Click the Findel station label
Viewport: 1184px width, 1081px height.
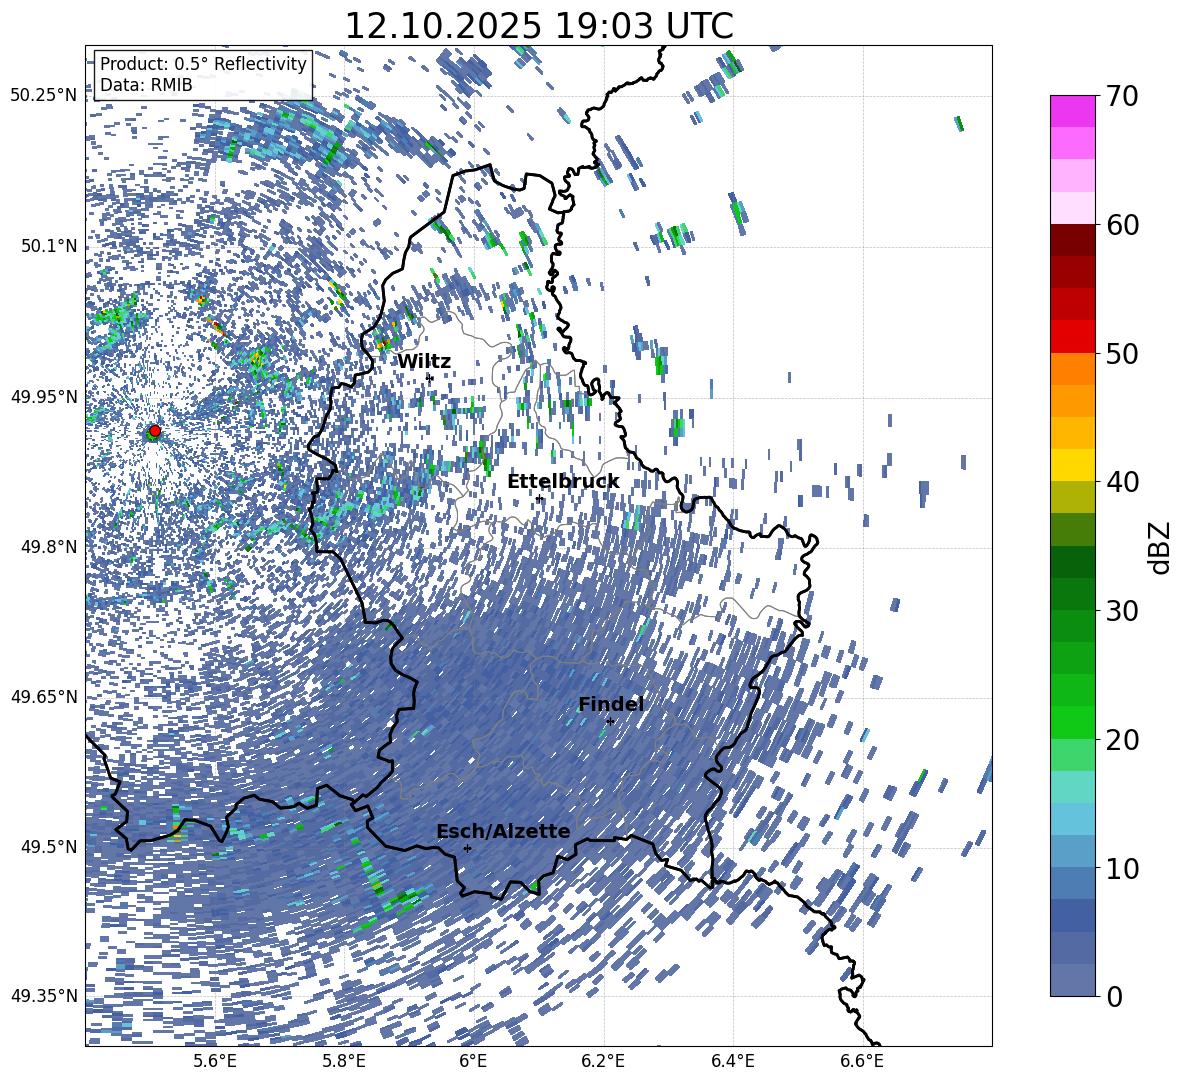click(x=611, y=704)
